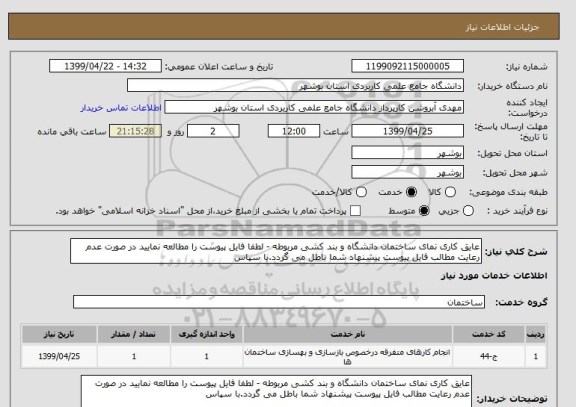Click the table date cell 1399/04/25

pyautogui.click(x=59, y=356)
